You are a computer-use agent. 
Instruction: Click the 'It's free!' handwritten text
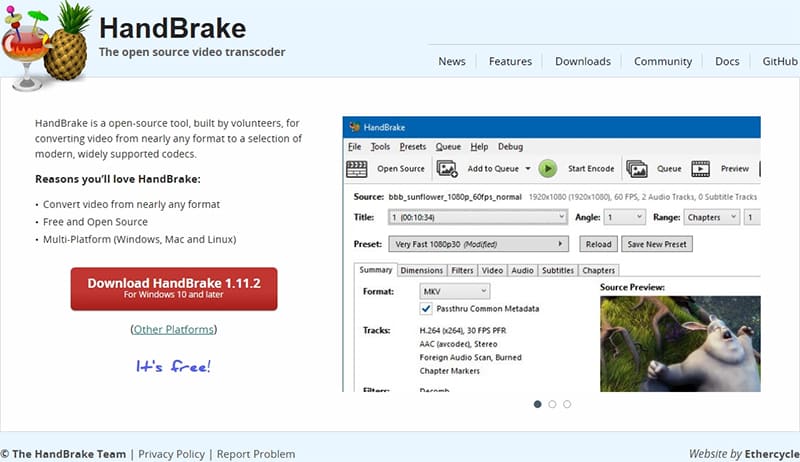pyautogui.click(x=173, y=366)
